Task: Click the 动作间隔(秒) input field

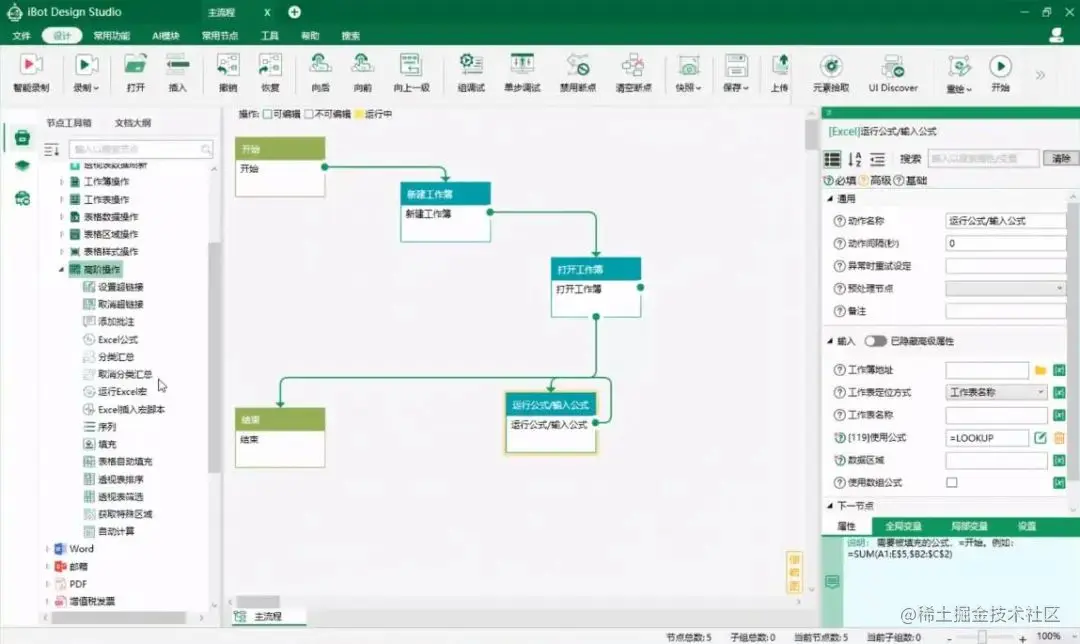Action: point(1005,243)
